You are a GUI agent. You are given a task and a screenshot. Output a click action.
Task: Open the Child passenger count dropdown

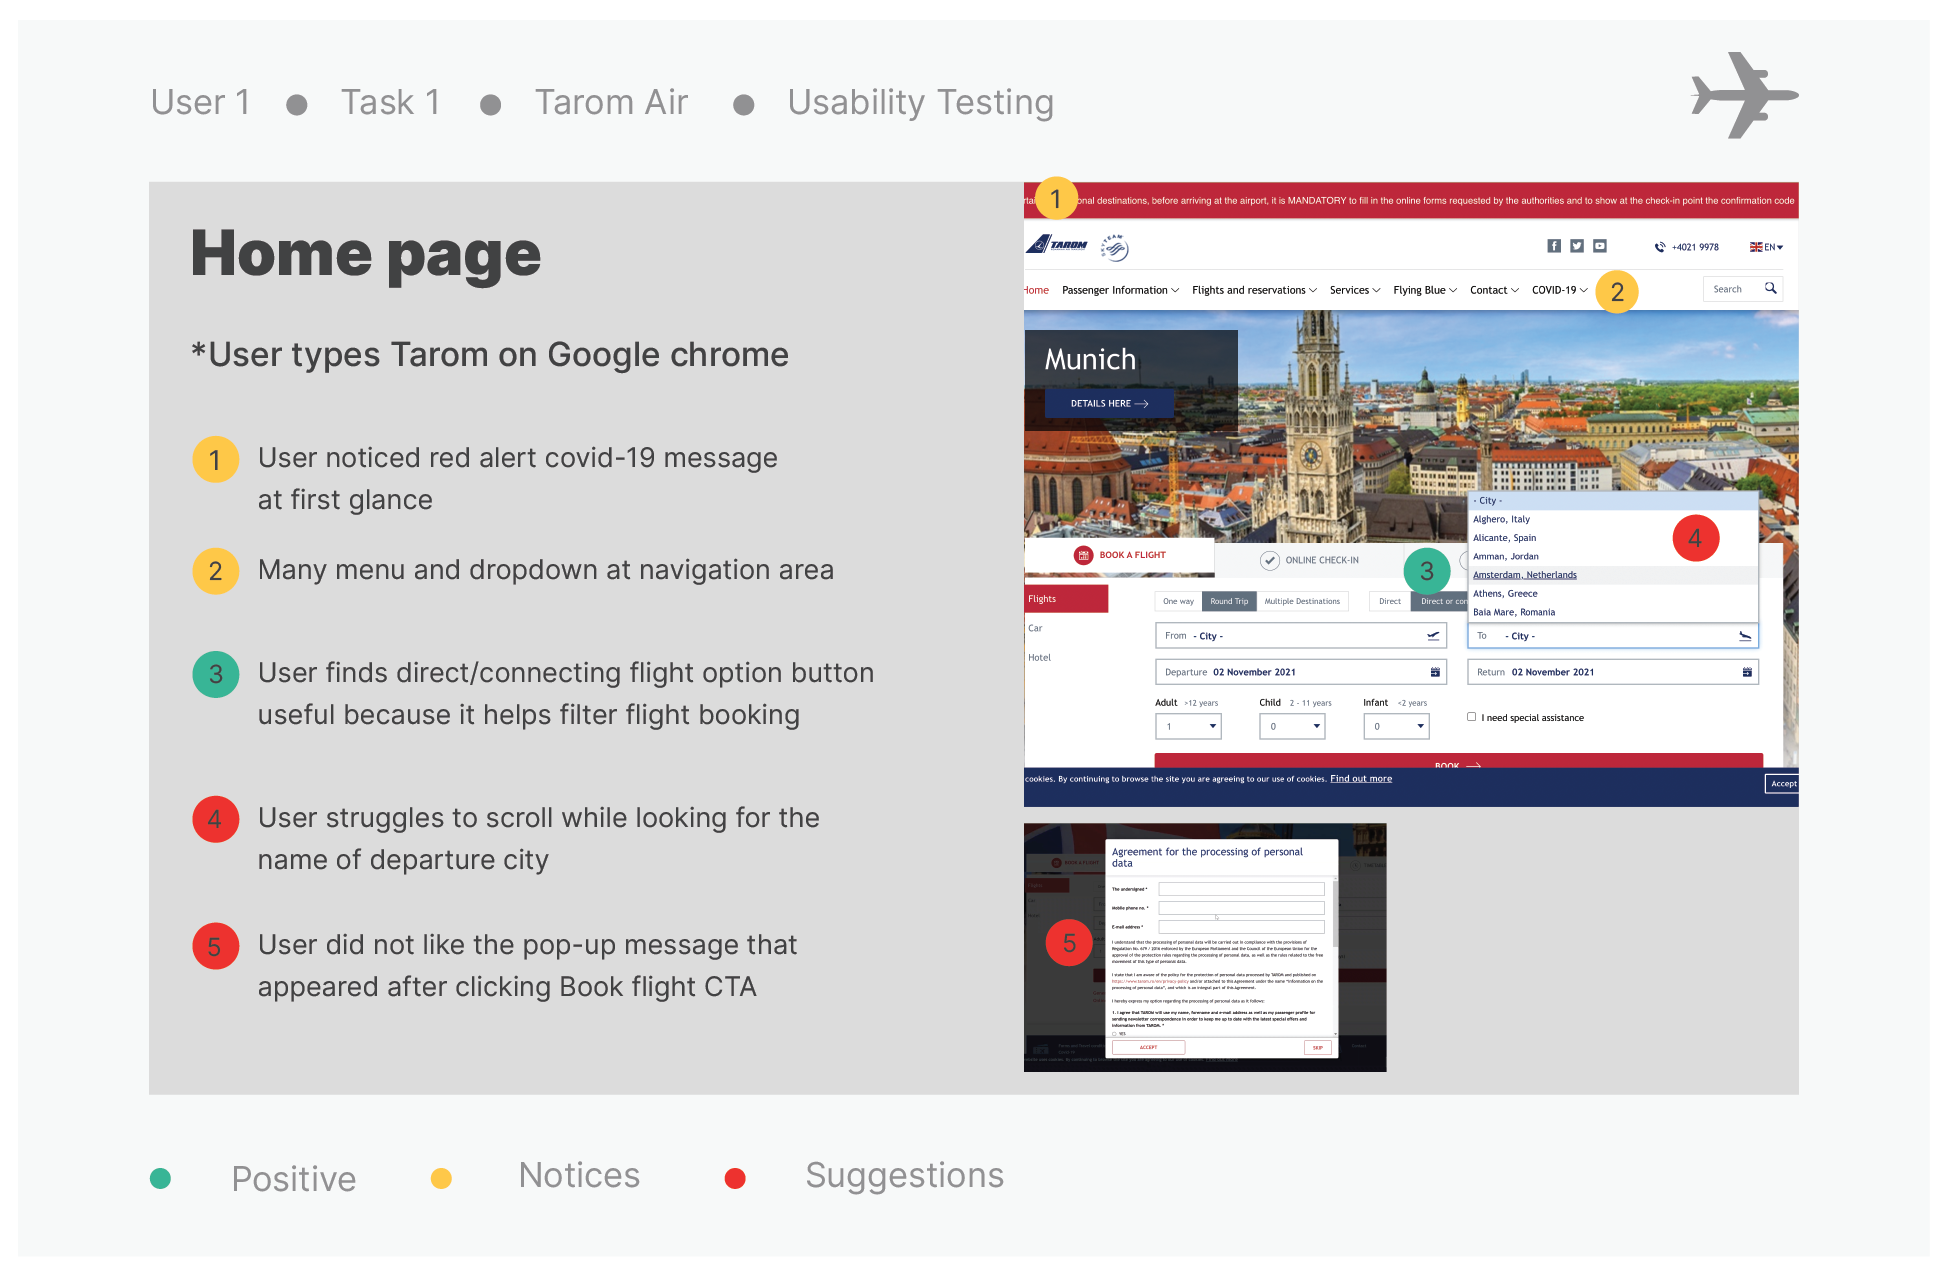click(x=1292, y=726)
